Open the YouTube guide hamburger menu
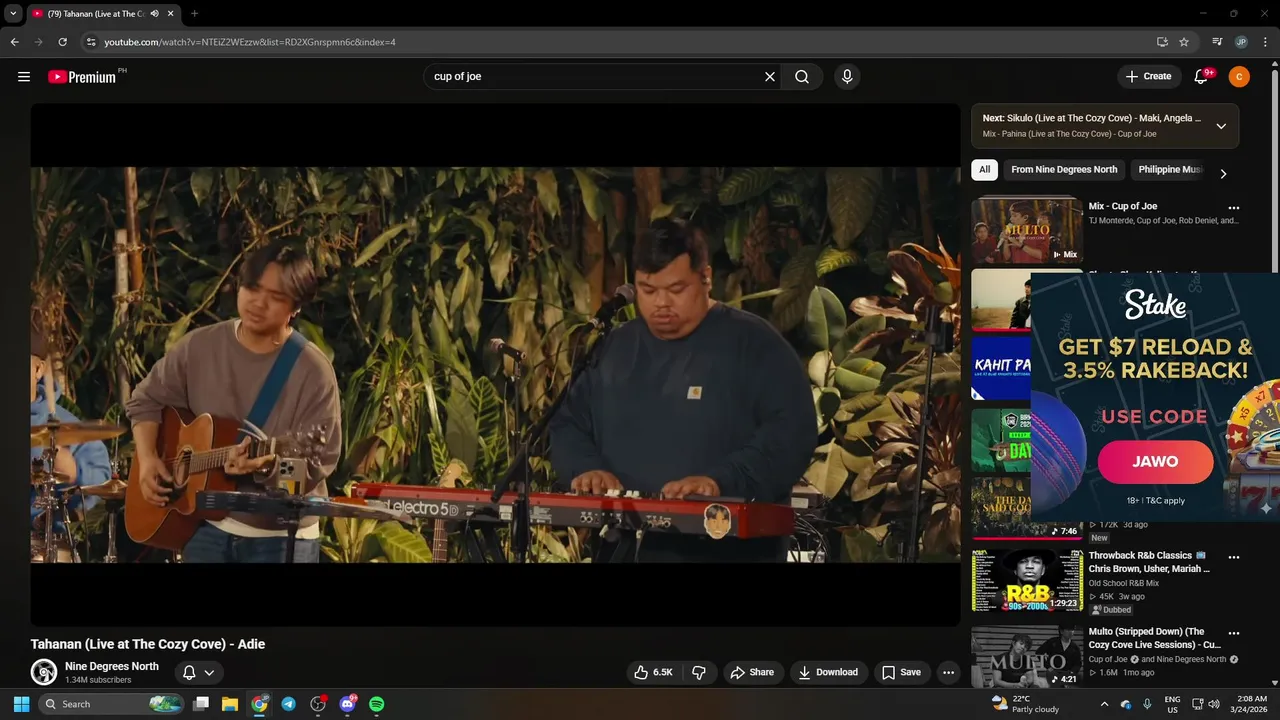This screenshot has width=1280, height=720. click(x=24, y=76)
